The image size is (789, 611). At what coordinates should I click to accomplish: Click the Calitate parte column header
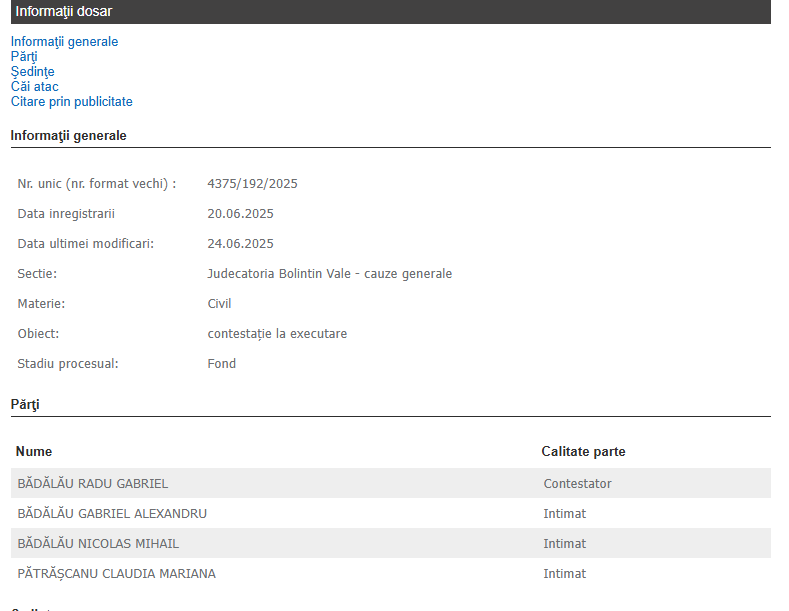(x=583, y=452)
